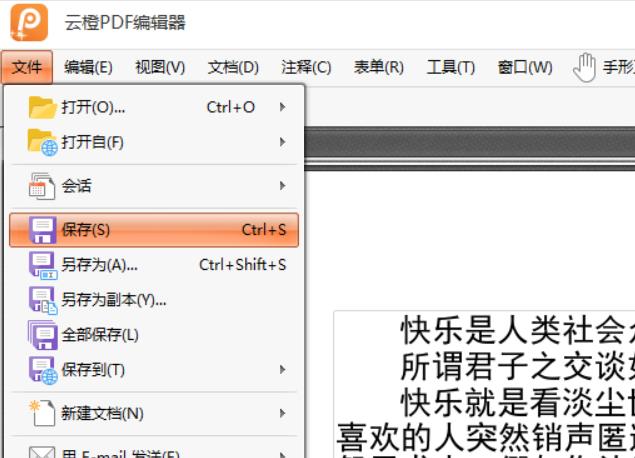Expand the 打开(O) submenu arrow
635x458 pixels.
(282, 107)
